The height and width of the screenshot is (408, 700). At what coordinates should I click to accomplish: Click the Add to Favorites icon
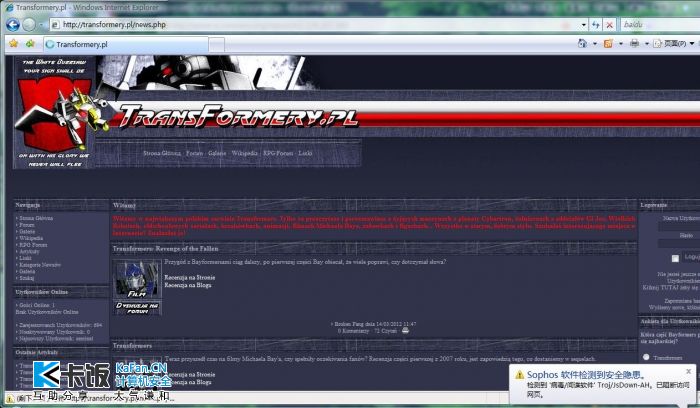point(30,44)
